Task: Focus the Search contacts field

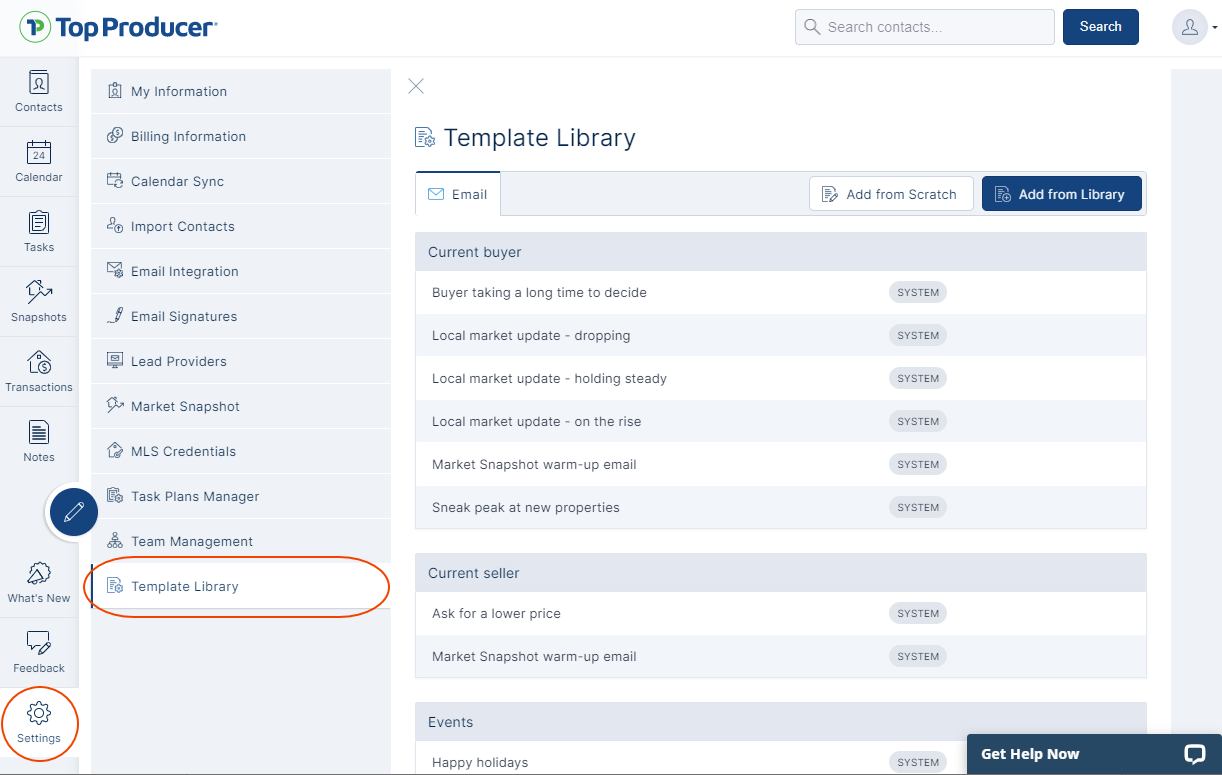Action: (925, 27)
